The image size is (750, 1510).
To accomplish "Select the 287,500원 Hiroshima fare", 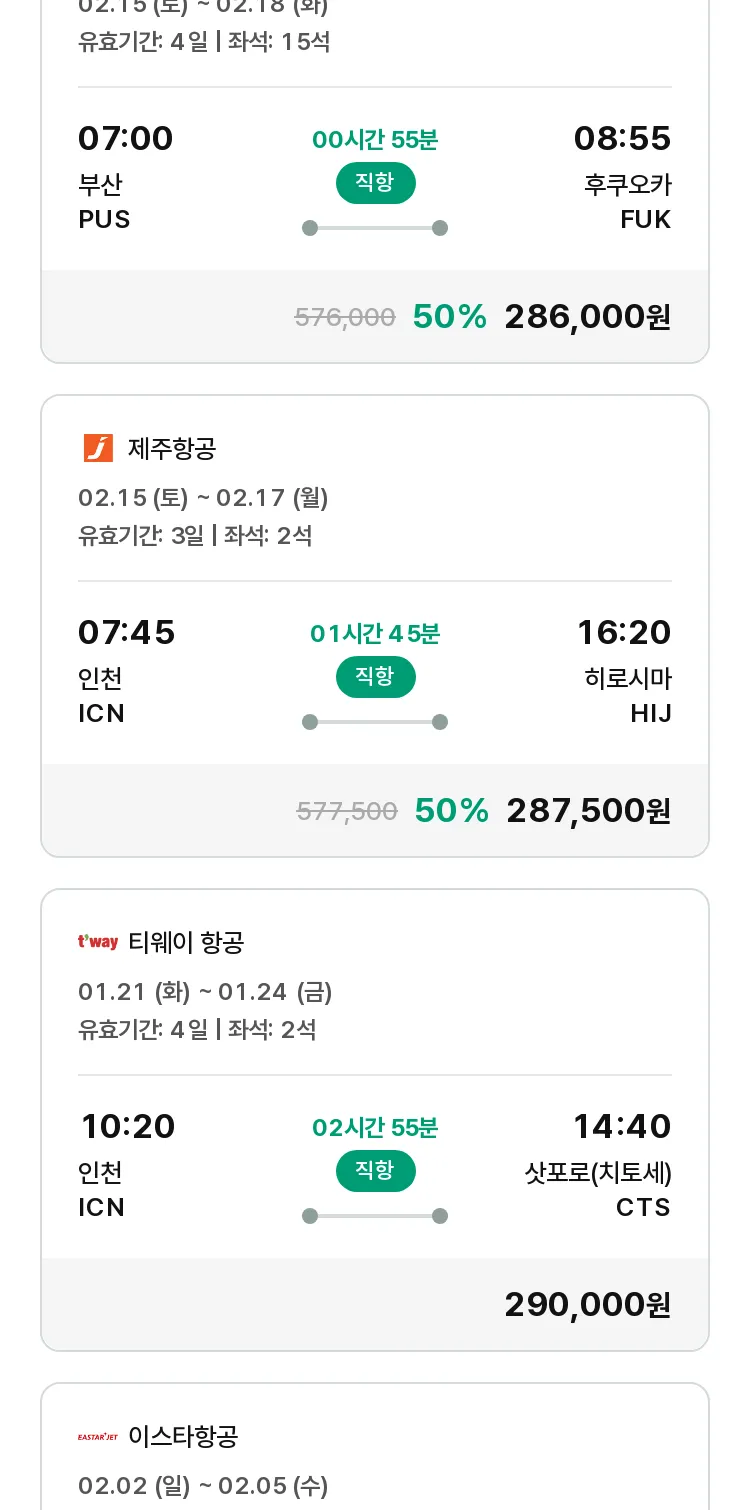I will click(x=588, y=811).
